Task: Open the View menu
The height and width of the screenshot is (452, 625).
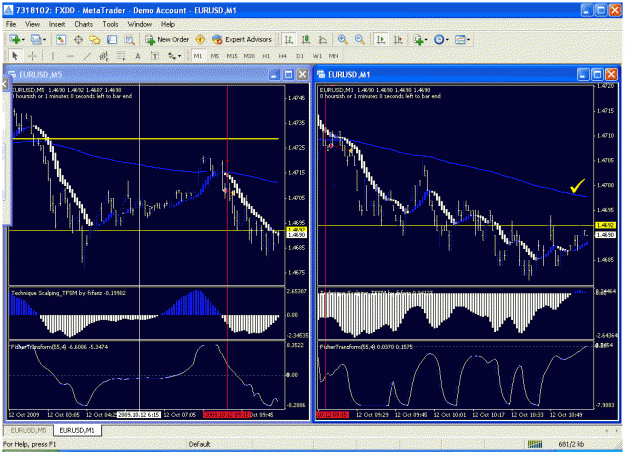Action: 32,24
